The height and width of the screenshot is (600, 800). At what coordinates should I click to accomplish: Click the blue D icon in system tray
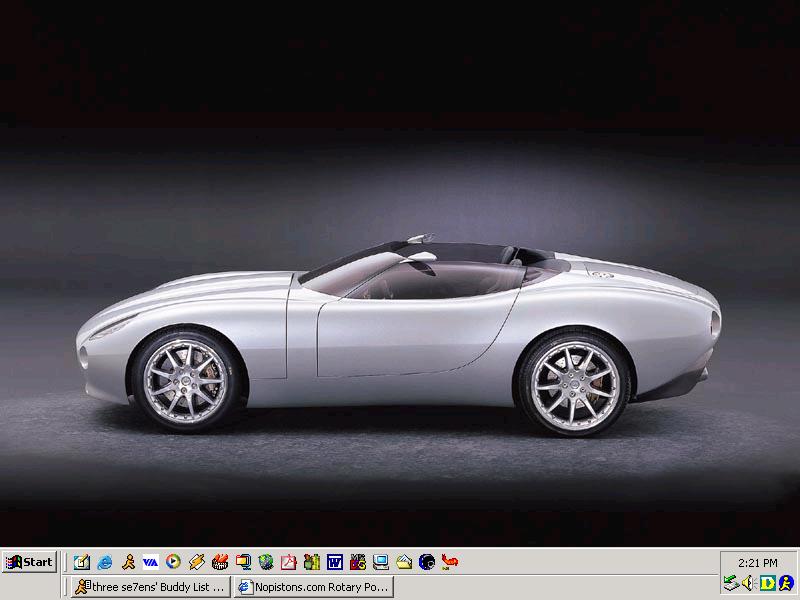pos(768,584)
